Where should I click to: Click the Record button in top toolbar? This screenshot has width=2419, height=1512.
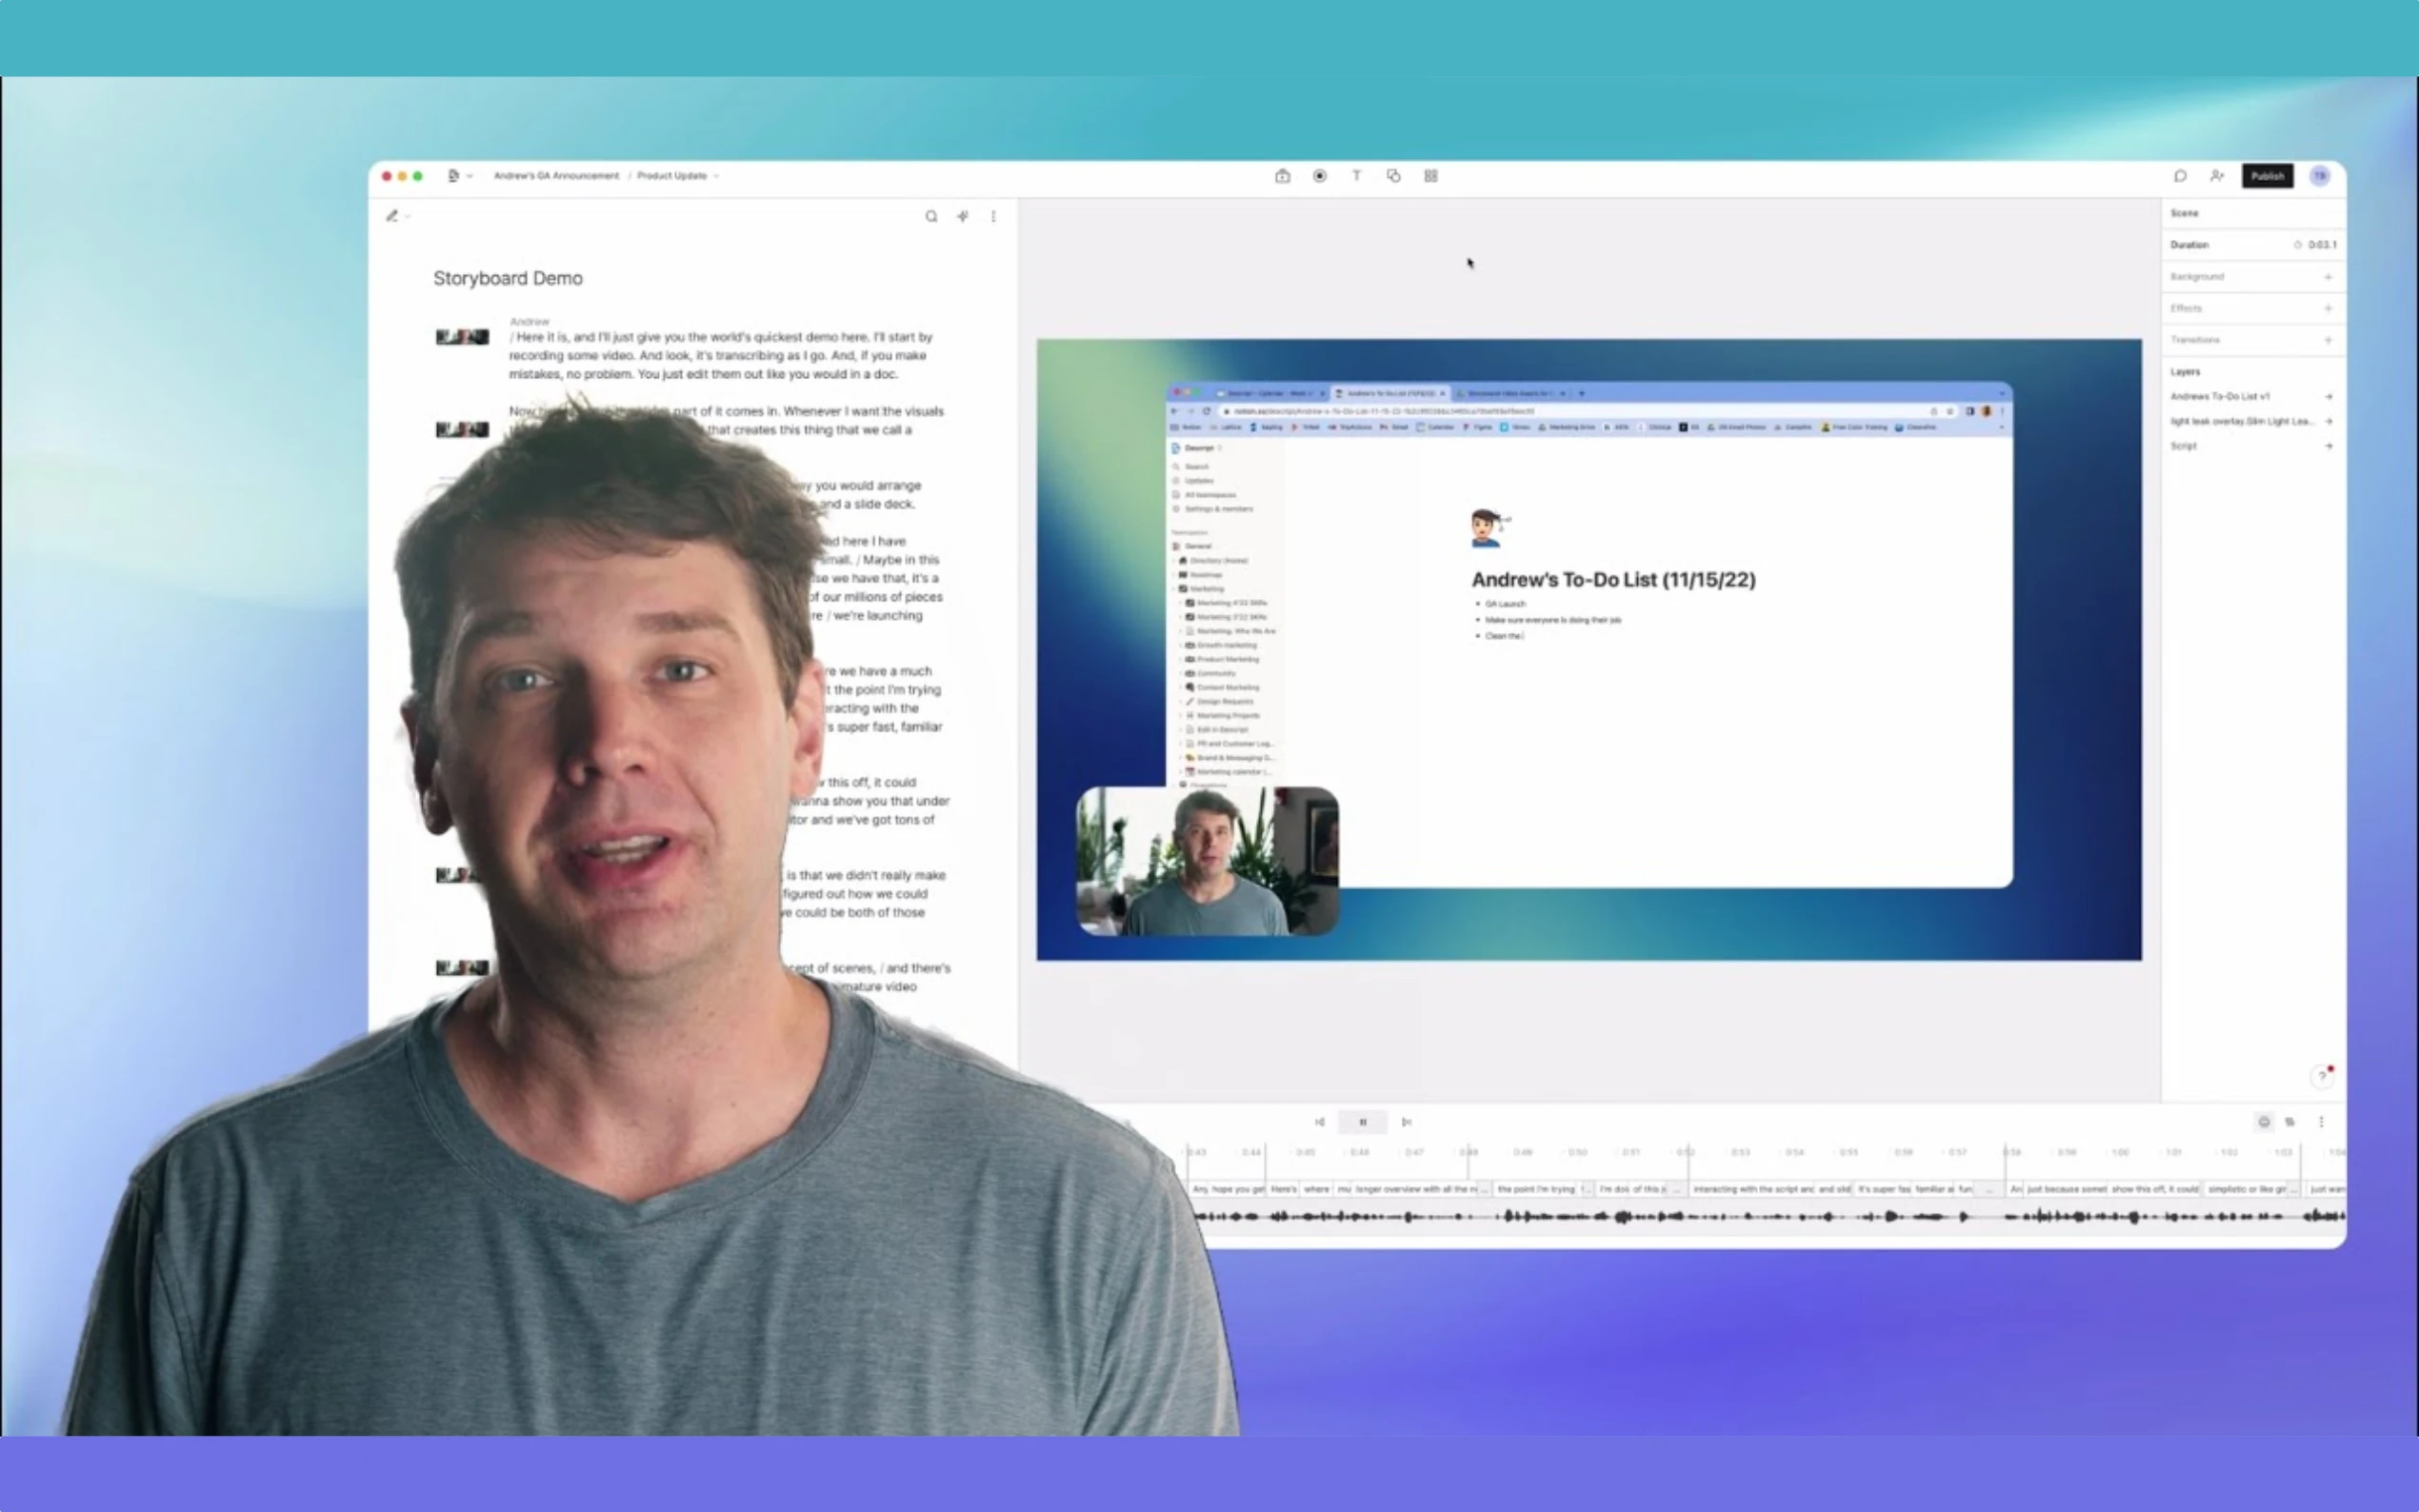[x=1319, y=176]
